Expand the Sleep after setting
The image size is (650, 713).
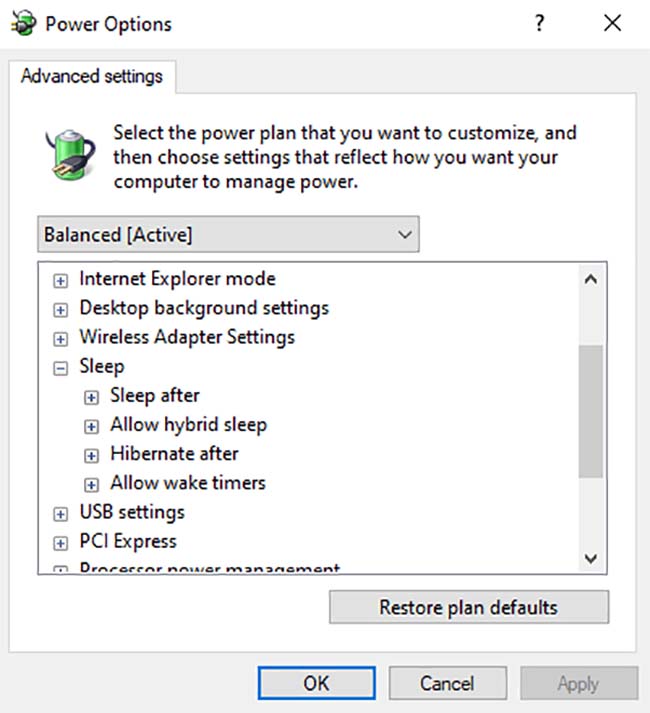click(91, 397)
